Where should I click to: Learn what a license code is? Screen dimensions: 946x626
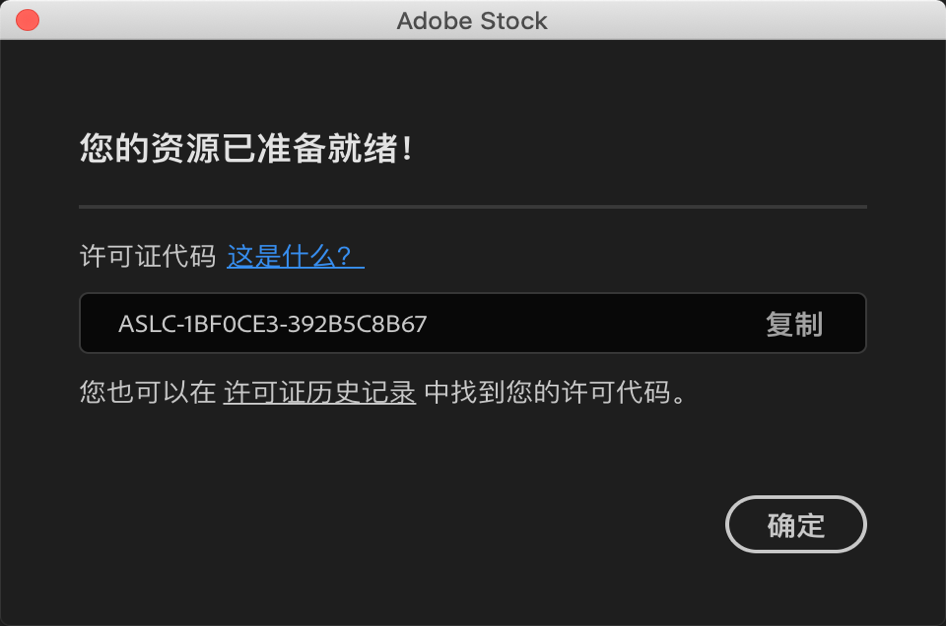click(x=293, y=255)
